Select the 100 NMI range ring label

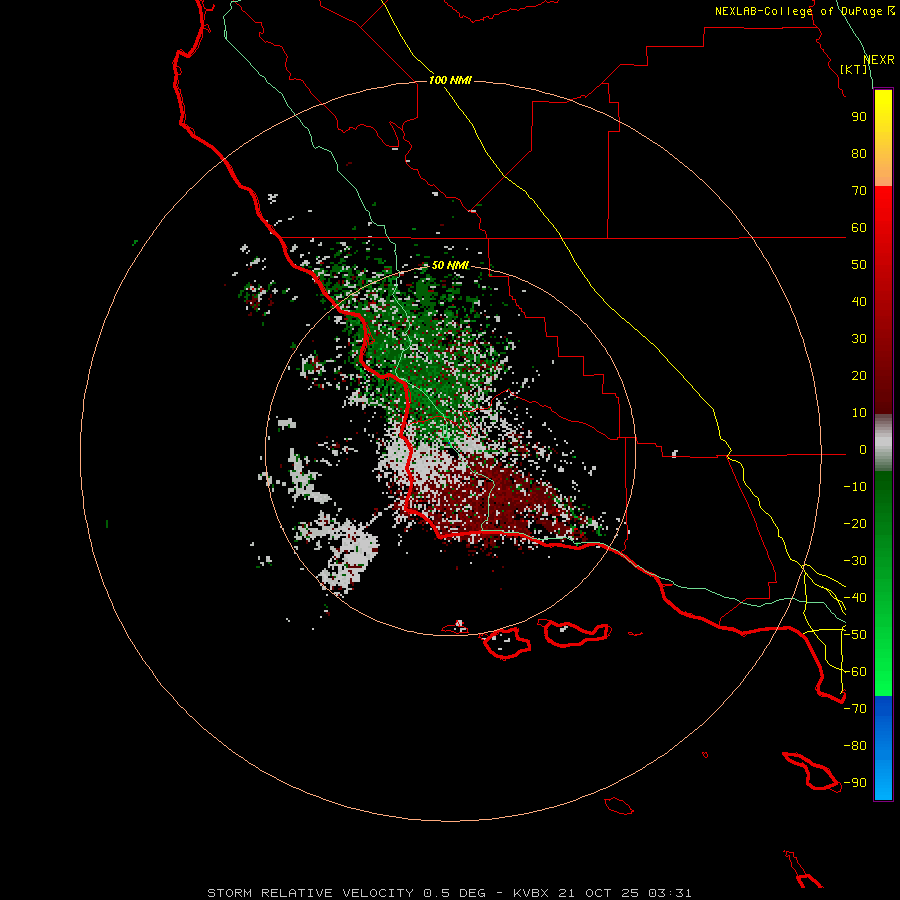click(x=450, y=80)
